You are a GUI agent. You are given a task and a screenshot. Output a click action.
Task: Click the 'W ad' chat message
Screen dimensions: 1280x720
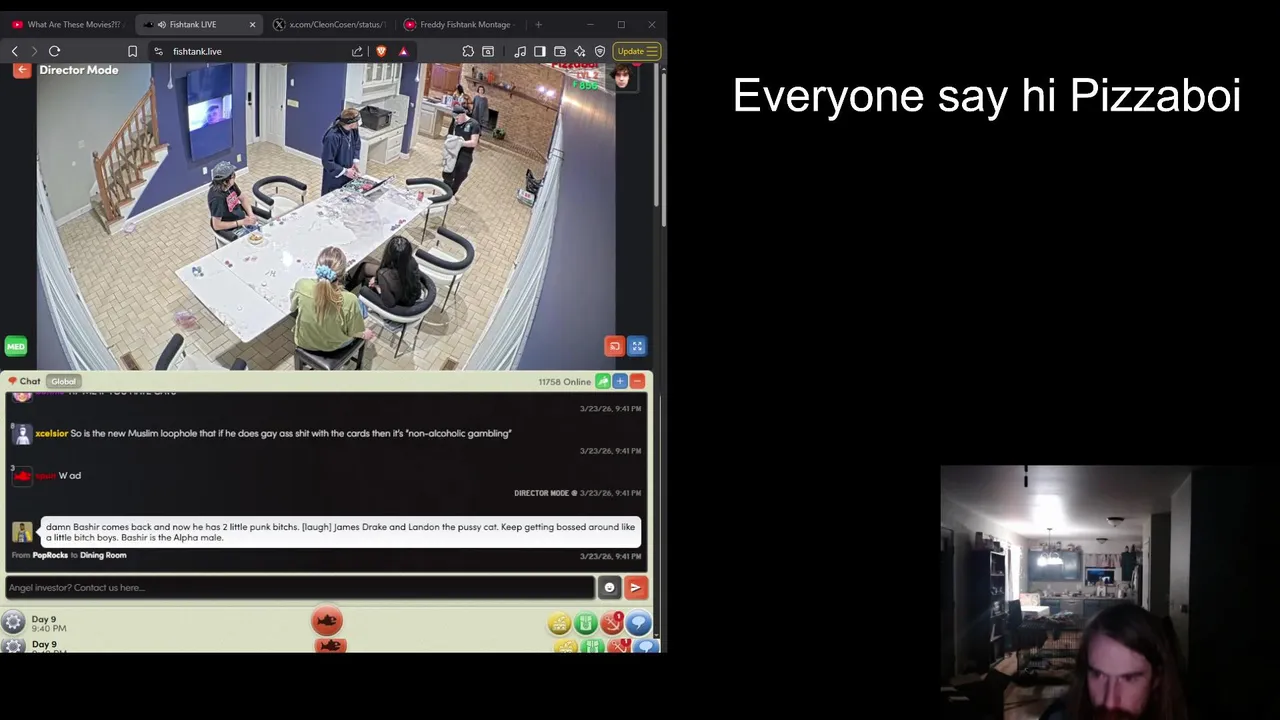pos(70,475)
